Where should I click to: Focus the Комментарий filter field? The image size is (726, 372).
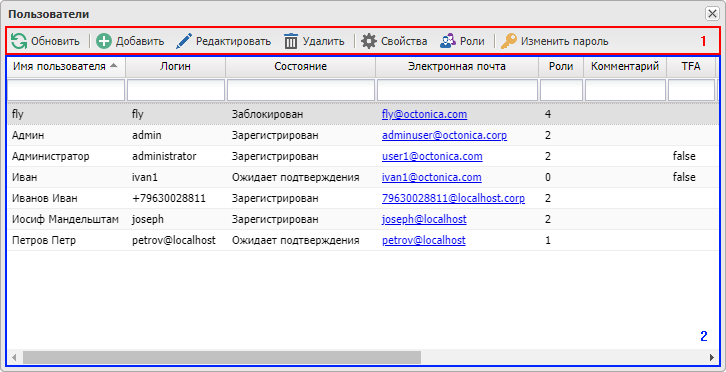pyautogui.click(x=625, y=90)
